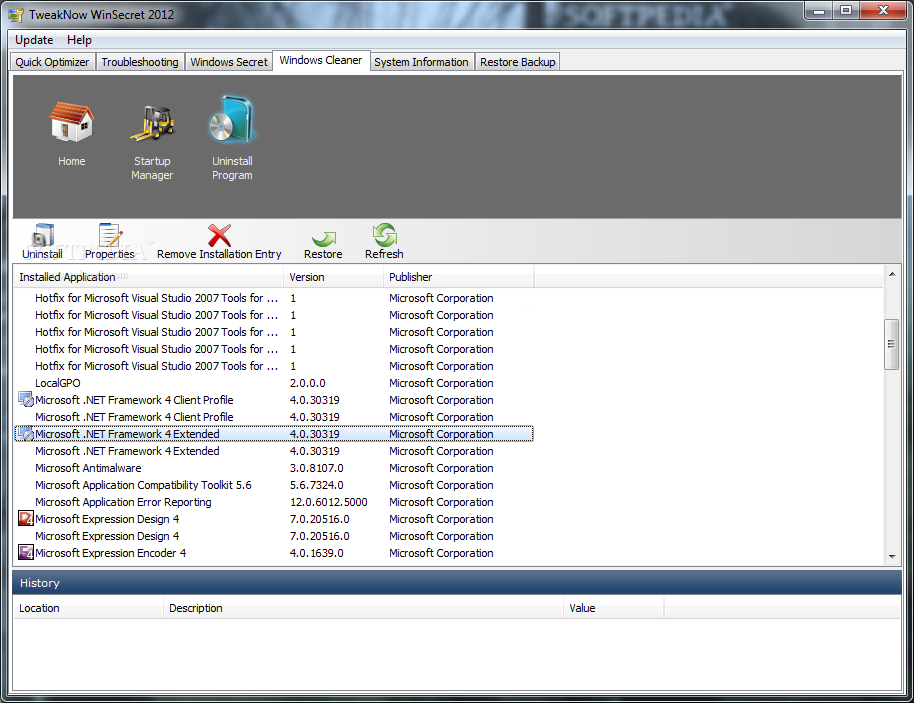Image resolution: width=914 pixels, height=703 pixels.
Task: Minimize the WinSecret window
Action: pos(819,11)
